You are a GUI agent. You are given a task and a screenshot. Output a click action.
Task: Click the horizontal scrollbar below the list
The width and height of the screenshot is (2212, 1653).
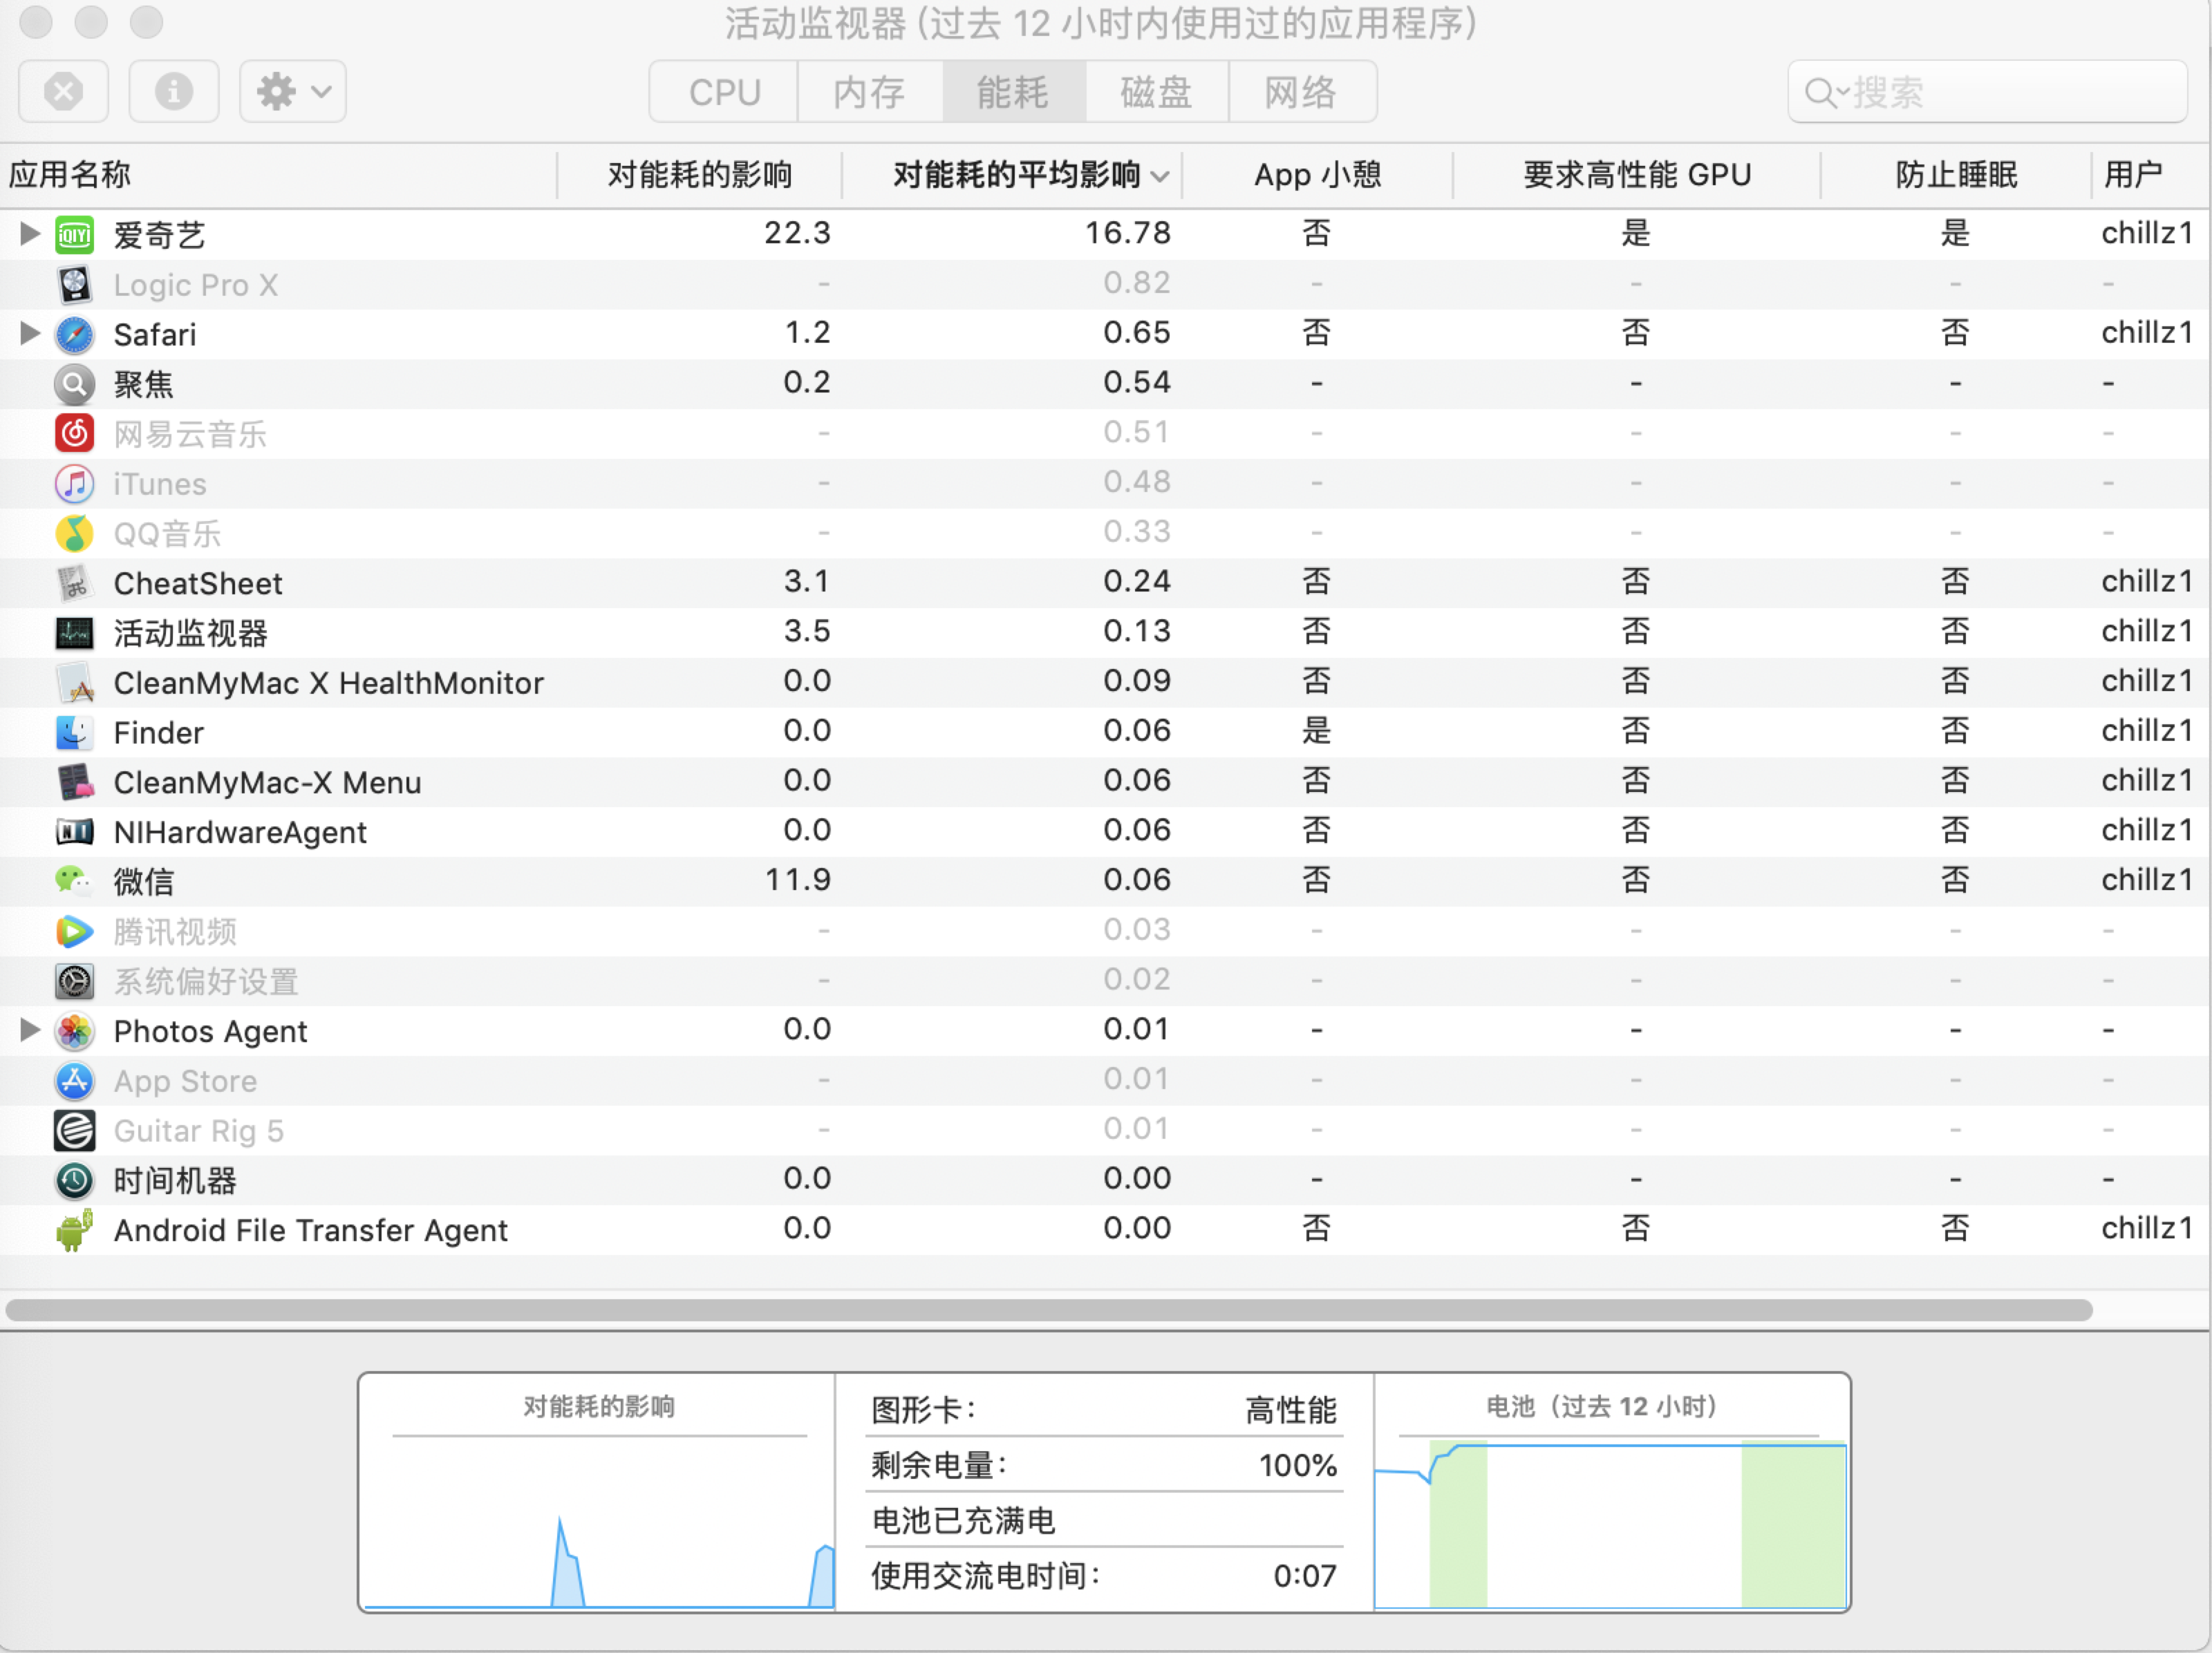(1048, 1310)
